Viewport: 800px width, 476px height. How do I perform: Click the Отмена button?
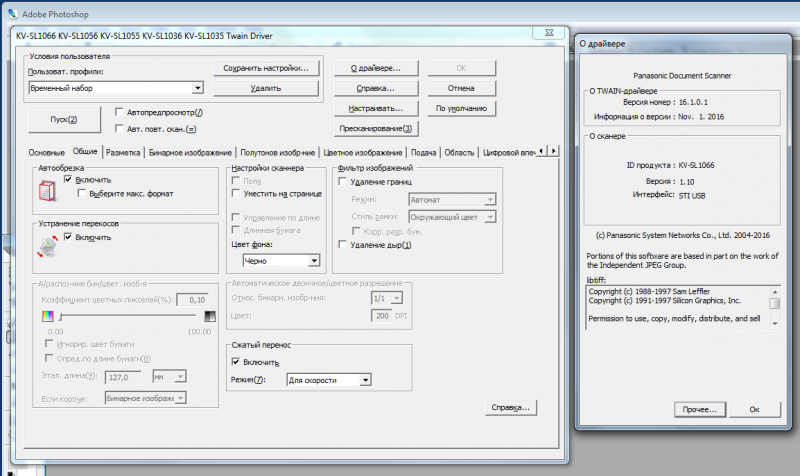461,88
